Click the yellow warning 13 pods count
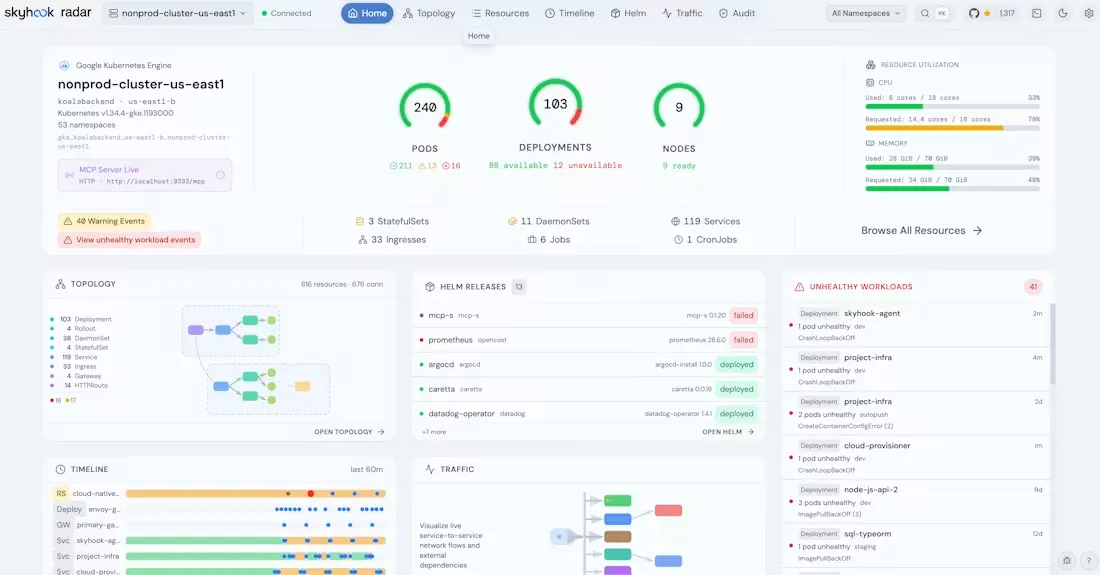The width and height of the screenshot is (1100, 575). [427, 166]
